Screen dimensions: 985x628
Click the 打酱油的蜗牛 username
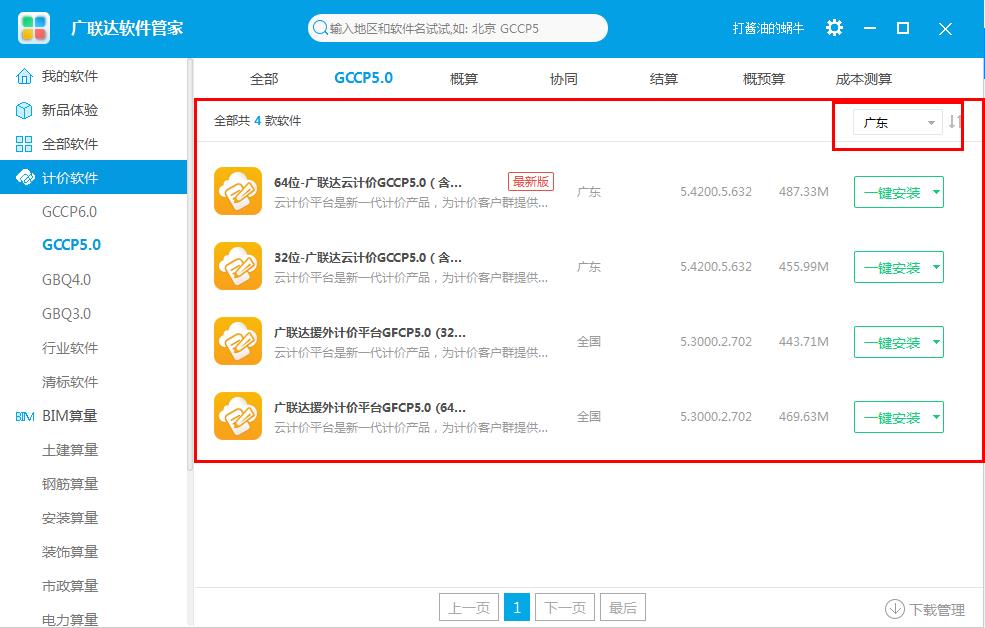click(768, 28)
